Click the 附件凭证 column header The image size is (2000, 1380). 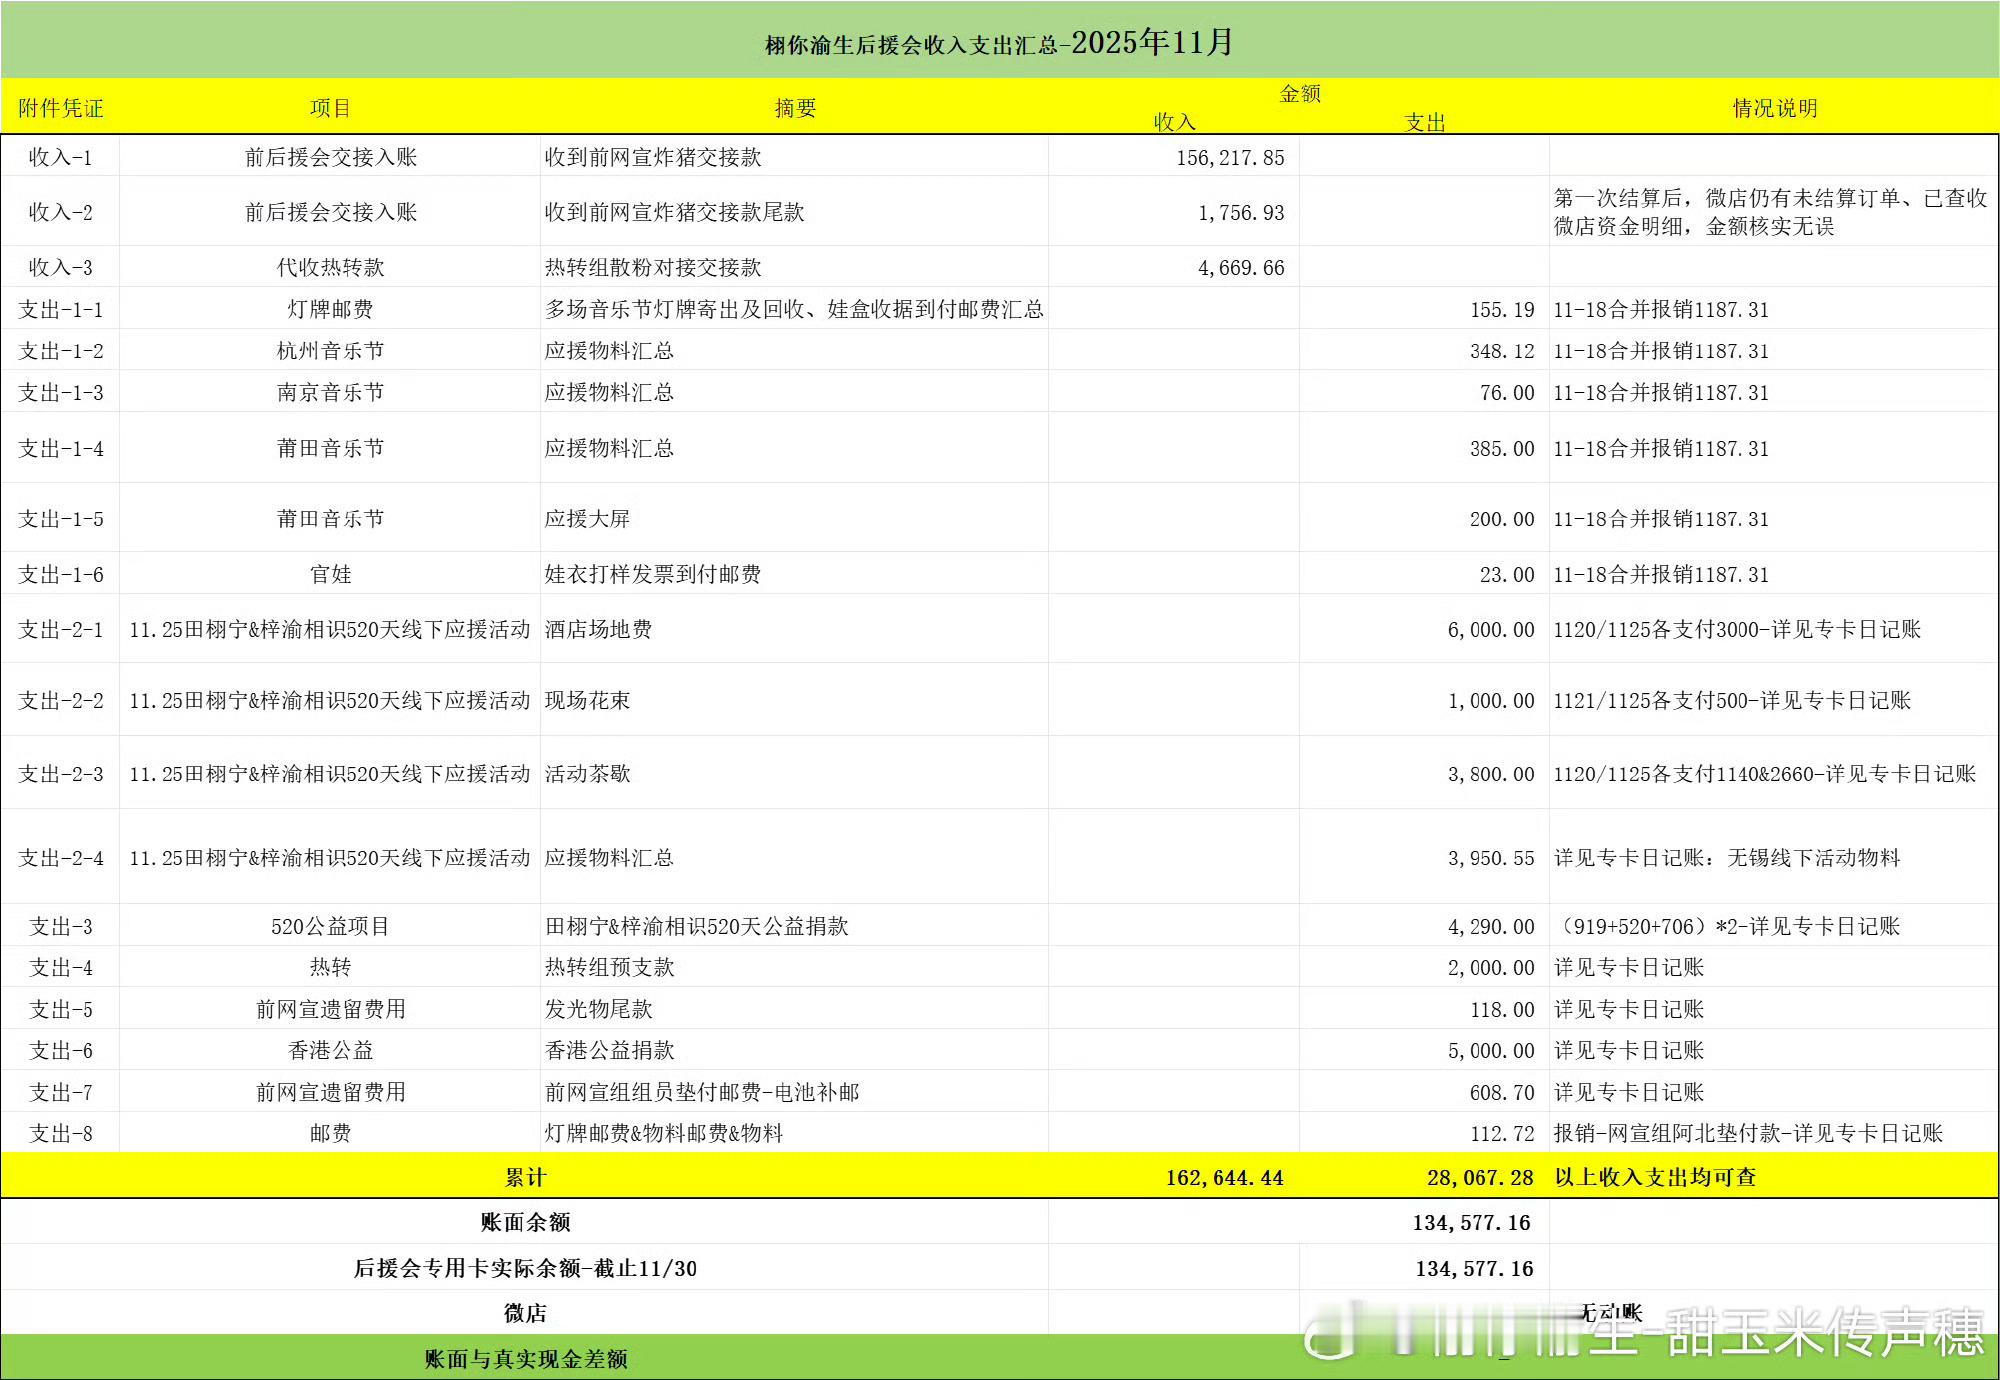(60, 108)
